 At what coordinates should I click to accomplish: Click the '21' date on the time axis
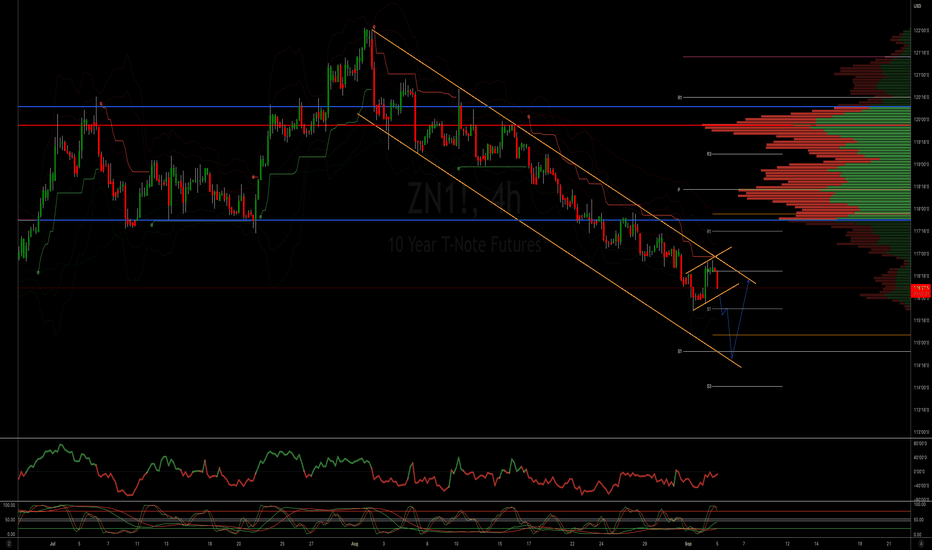889,543
